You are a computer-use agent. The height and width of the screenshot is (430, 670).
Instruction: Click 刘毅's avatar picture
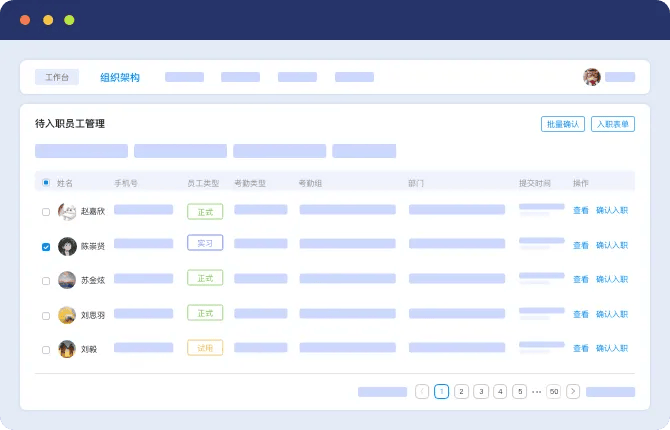pos(67,349)
